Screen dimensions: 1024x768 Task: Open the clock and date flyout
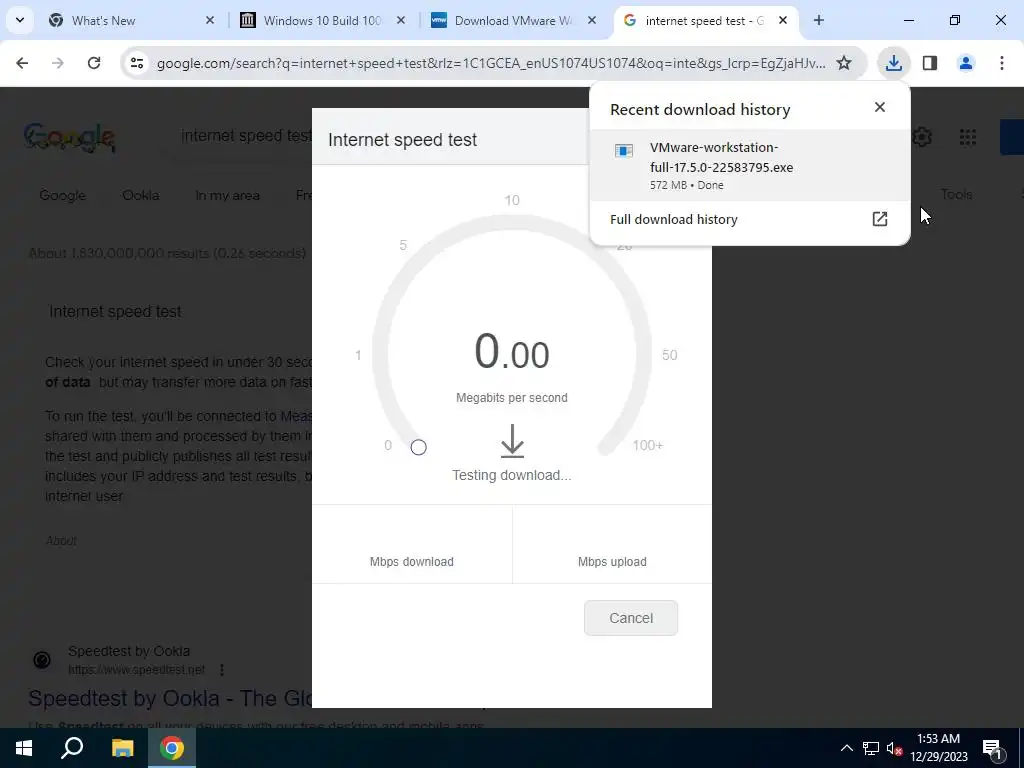pyautogui.click(x=938, y=748)
